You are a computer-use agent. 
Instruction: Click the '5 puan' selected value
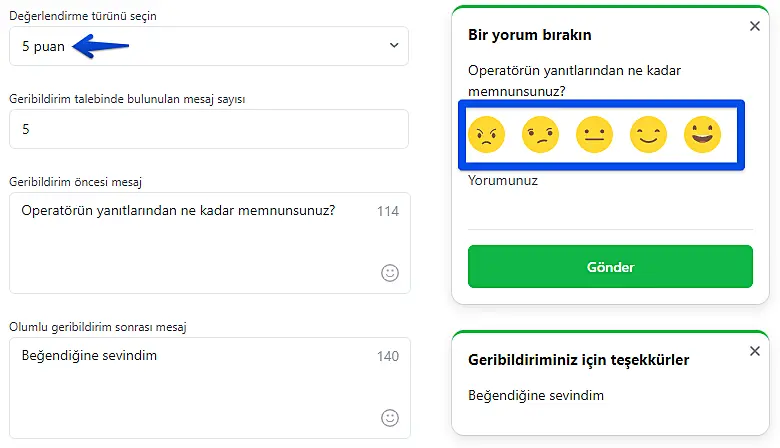(x=43, y=46)
